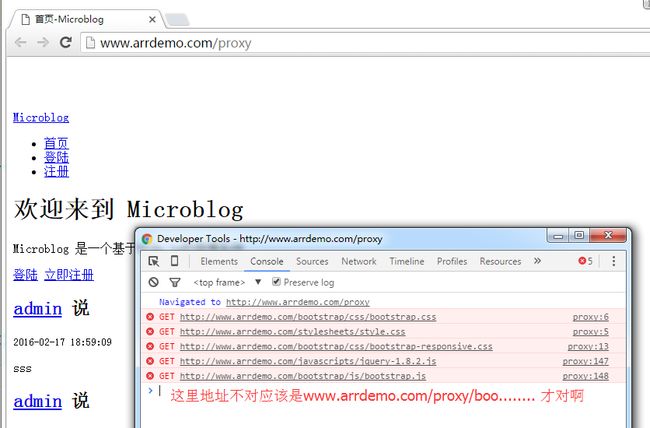Click the 欢迎来到 Microblog heading
This screenshot has height=428, width=650.
coord(129,209)
